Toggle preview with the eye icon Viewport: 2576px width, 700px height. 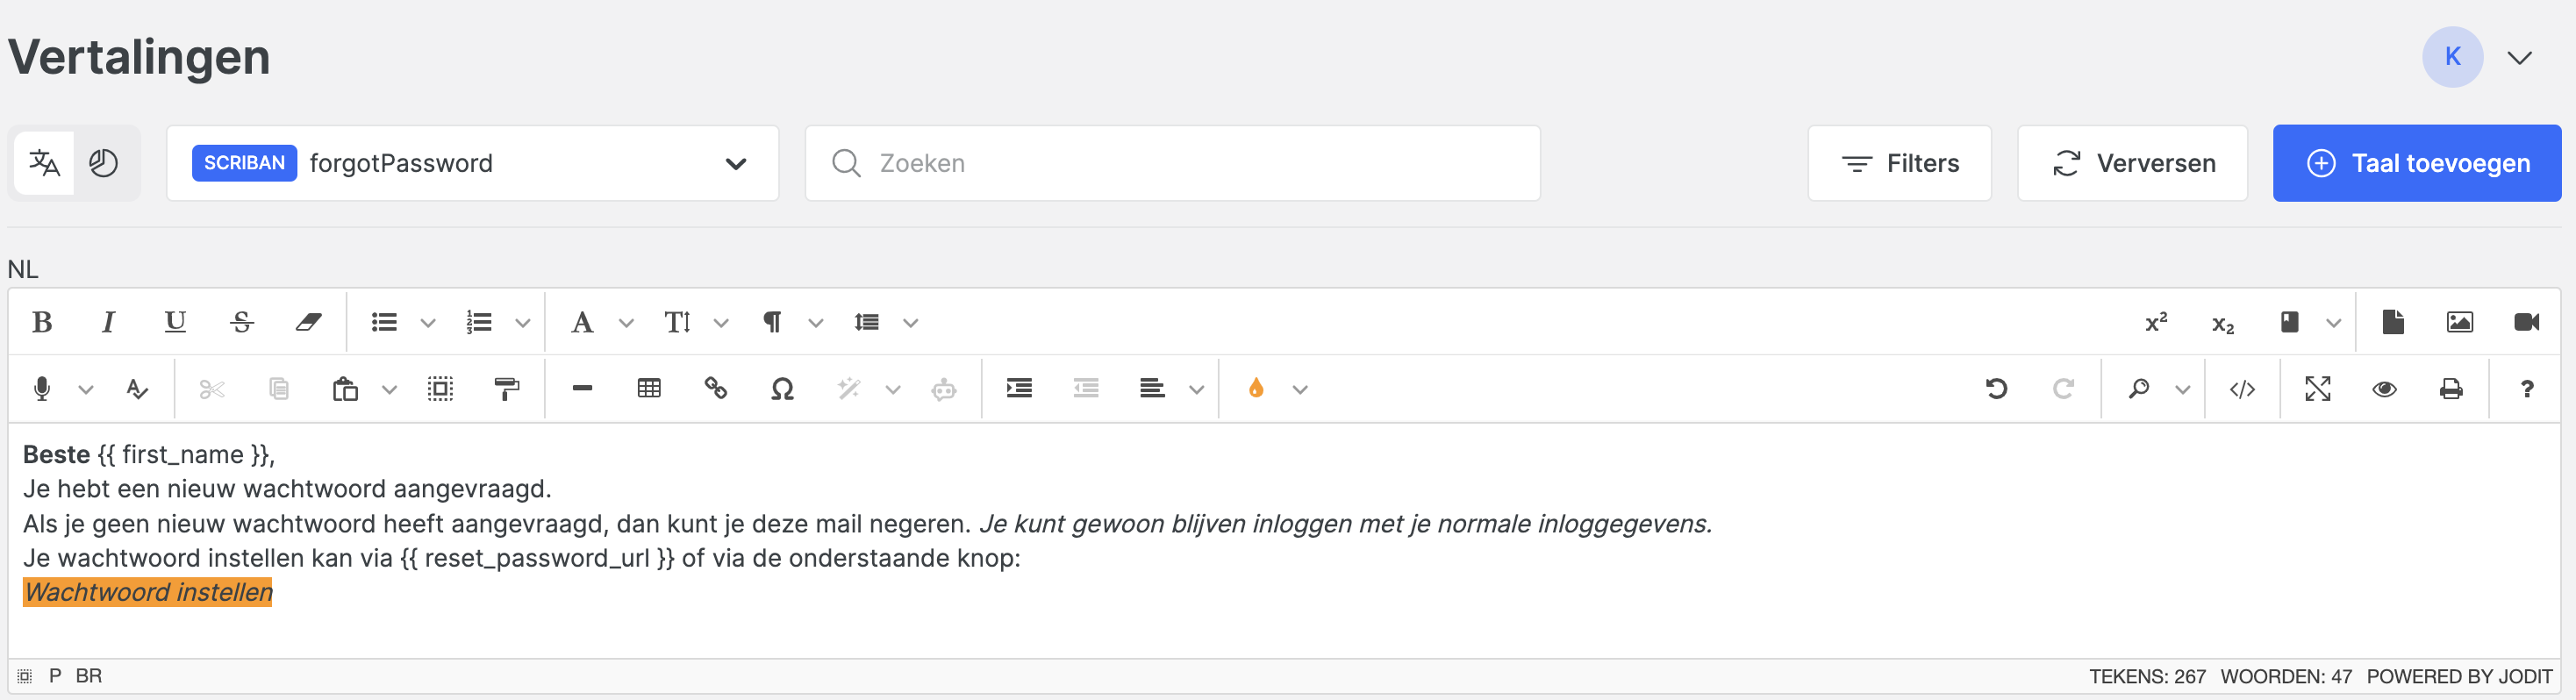point(2384,389)
